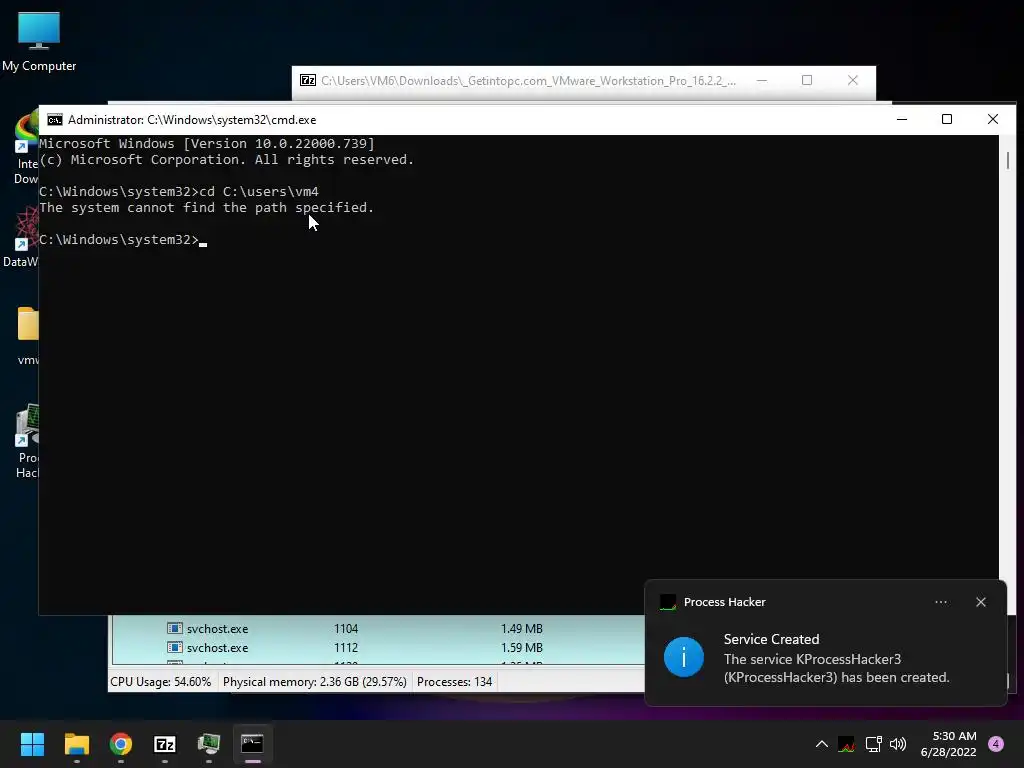Click the Service Created info icon
Screen dimensions: 1024x768
[684, 657]
